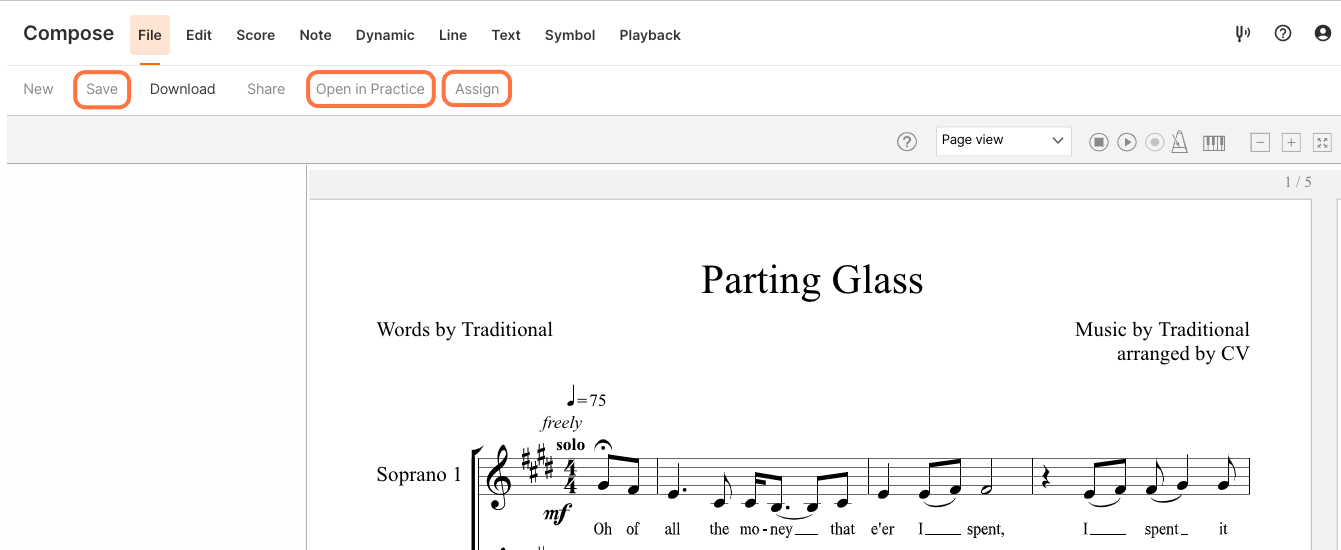Click the Download button
The height and width of the screenshot is (550, 1341).
click(183, 89)
